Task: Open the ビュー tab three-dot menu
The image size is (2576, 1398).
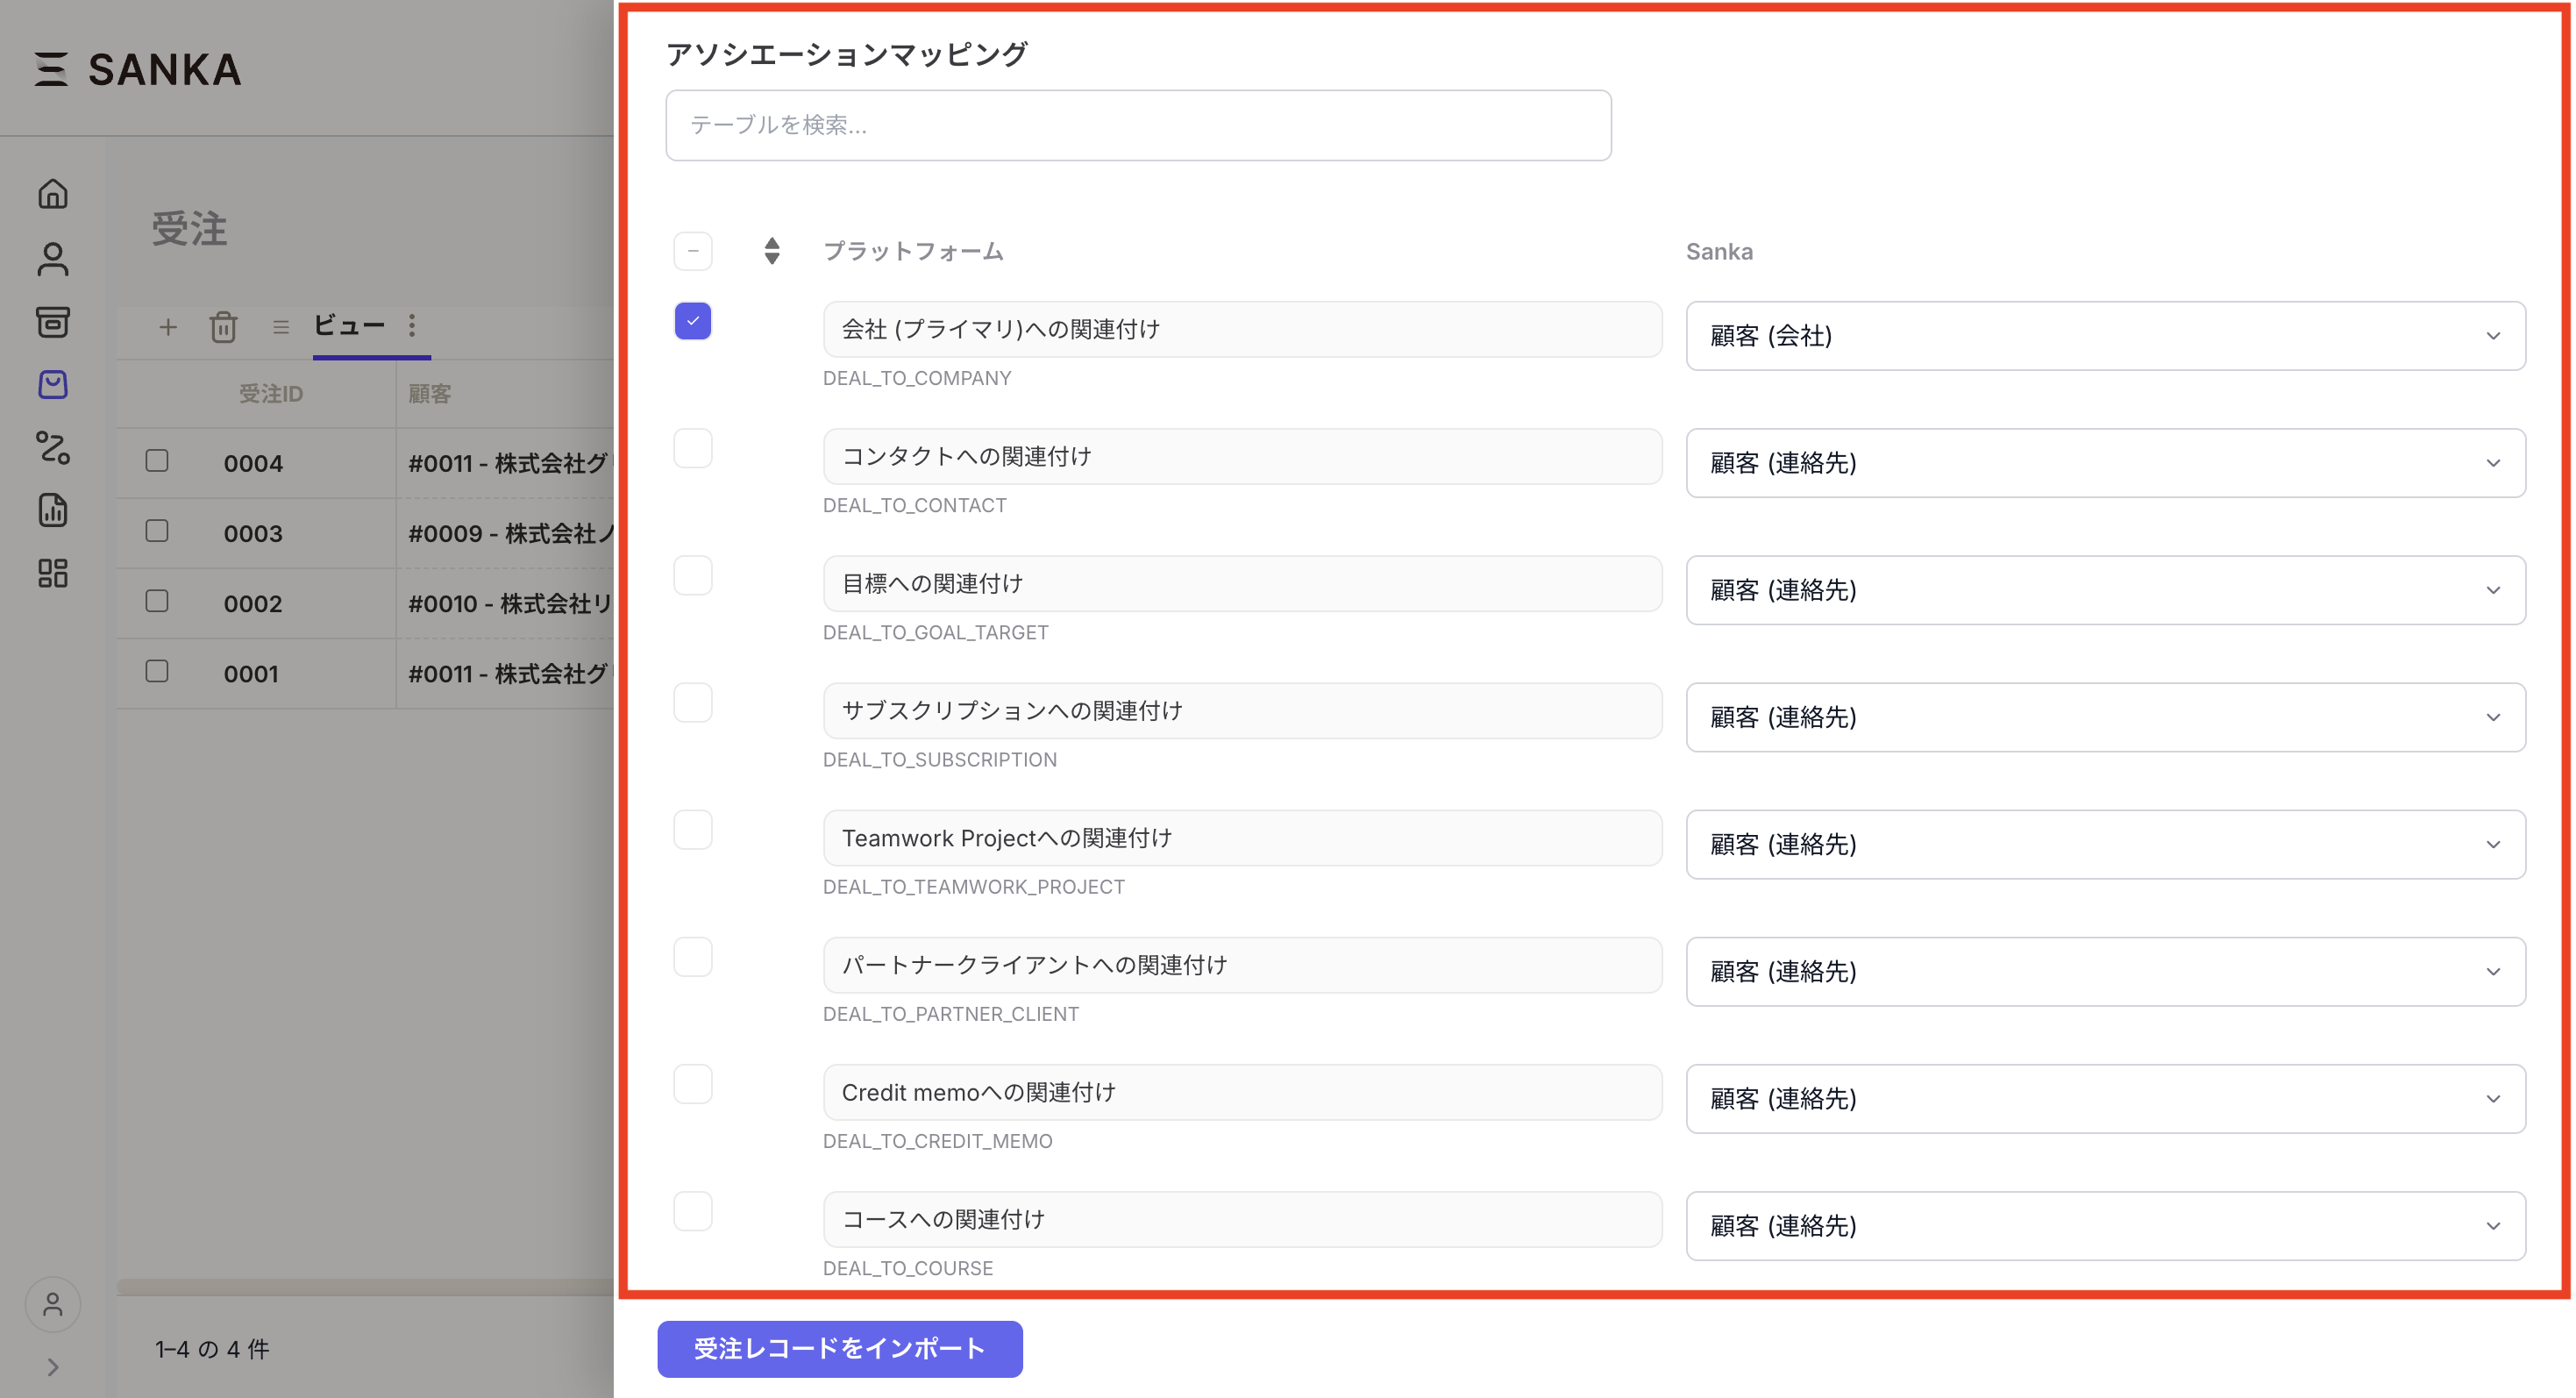Action: point(412,326)
